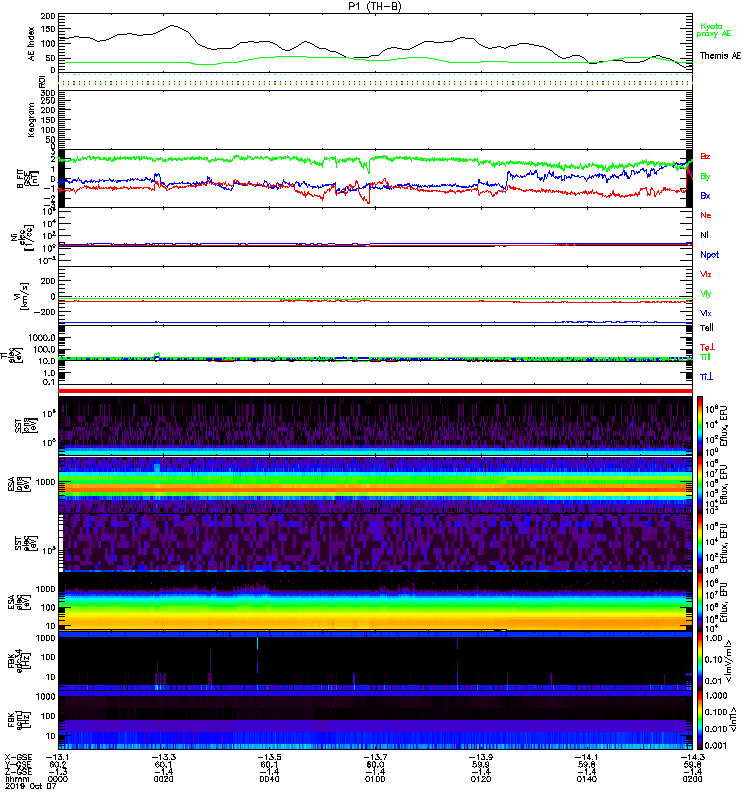Click the 150 tick on AE Index axis

(48, 30)
